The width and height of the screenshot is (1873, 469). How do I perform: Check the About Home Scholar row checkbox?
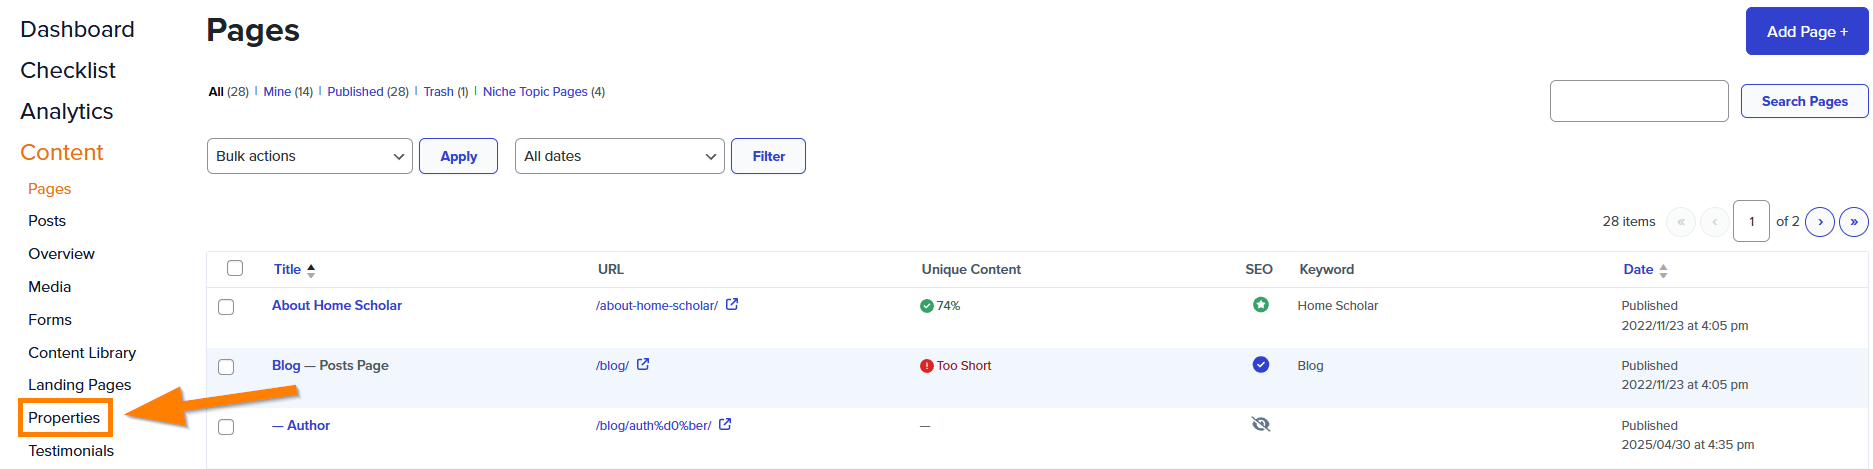[226, 307]
